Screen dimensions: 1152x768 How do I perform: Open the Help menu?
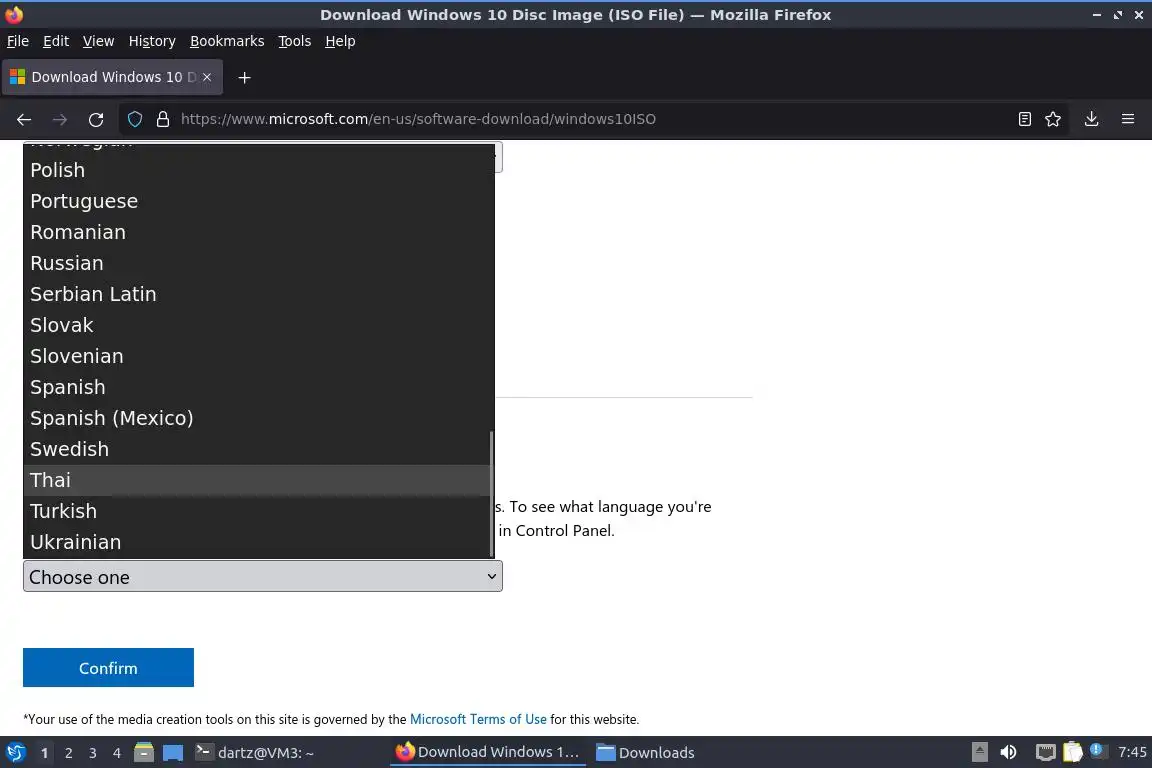[340, 41]
